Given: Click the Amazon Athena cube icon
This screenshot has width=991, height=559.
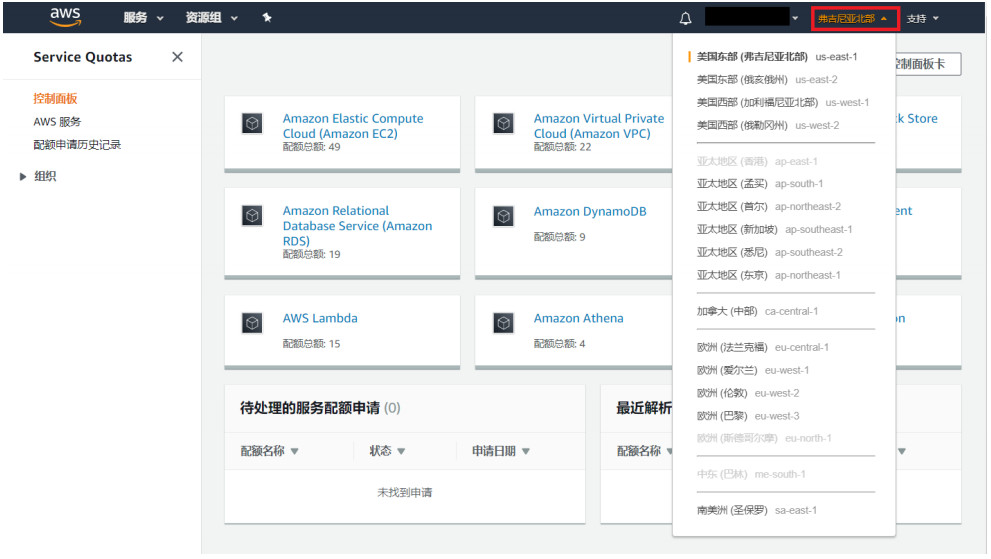Looking at the screenshot, I should [504, 323].
